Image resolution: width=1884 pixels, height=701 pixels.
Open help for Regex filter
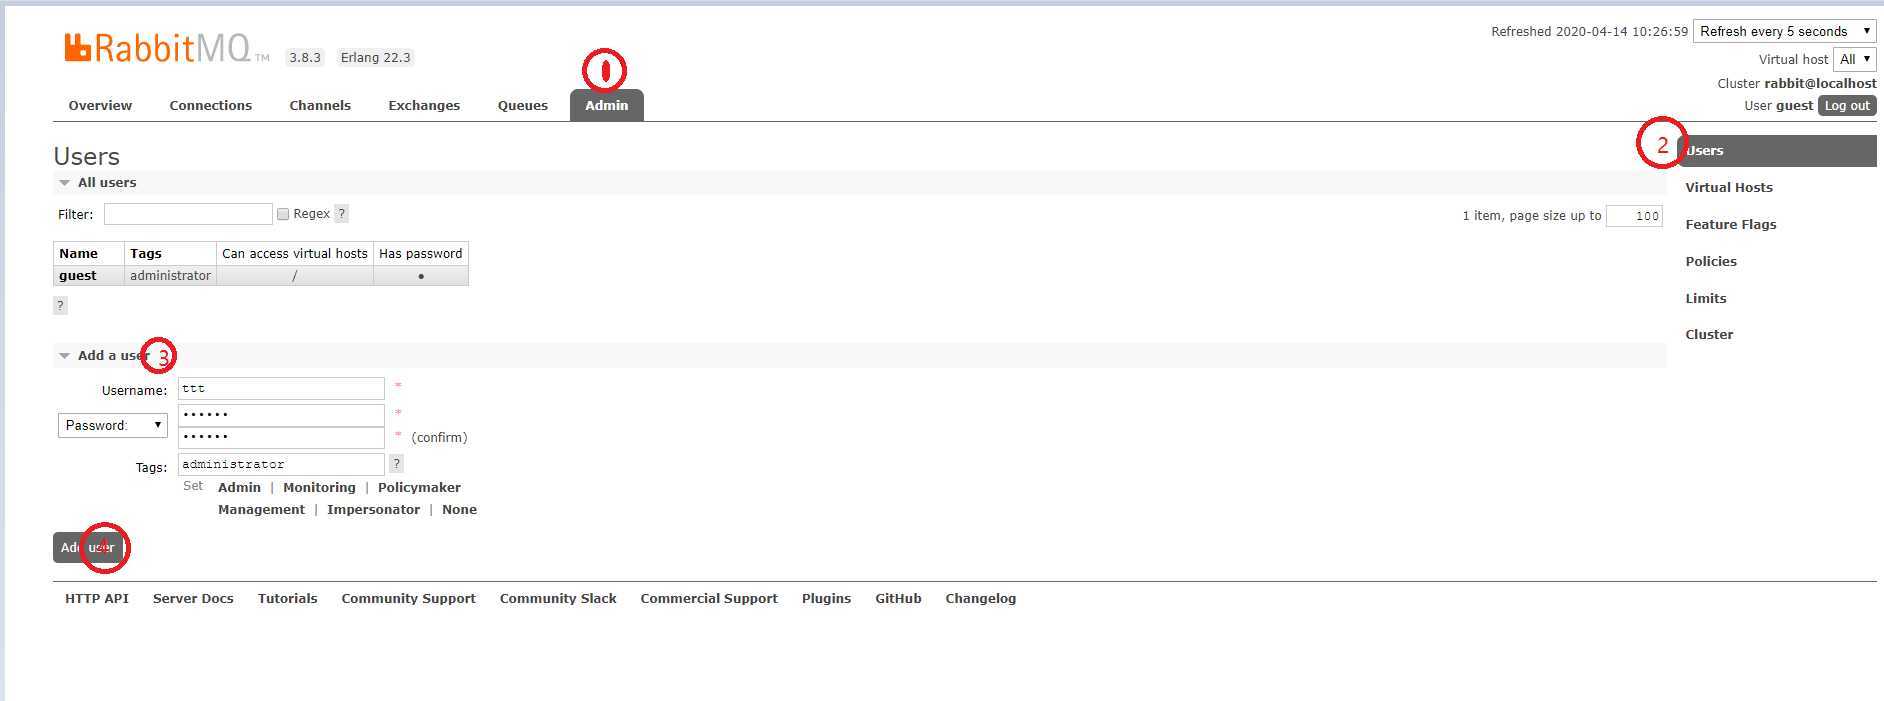(x=341, y=213)
